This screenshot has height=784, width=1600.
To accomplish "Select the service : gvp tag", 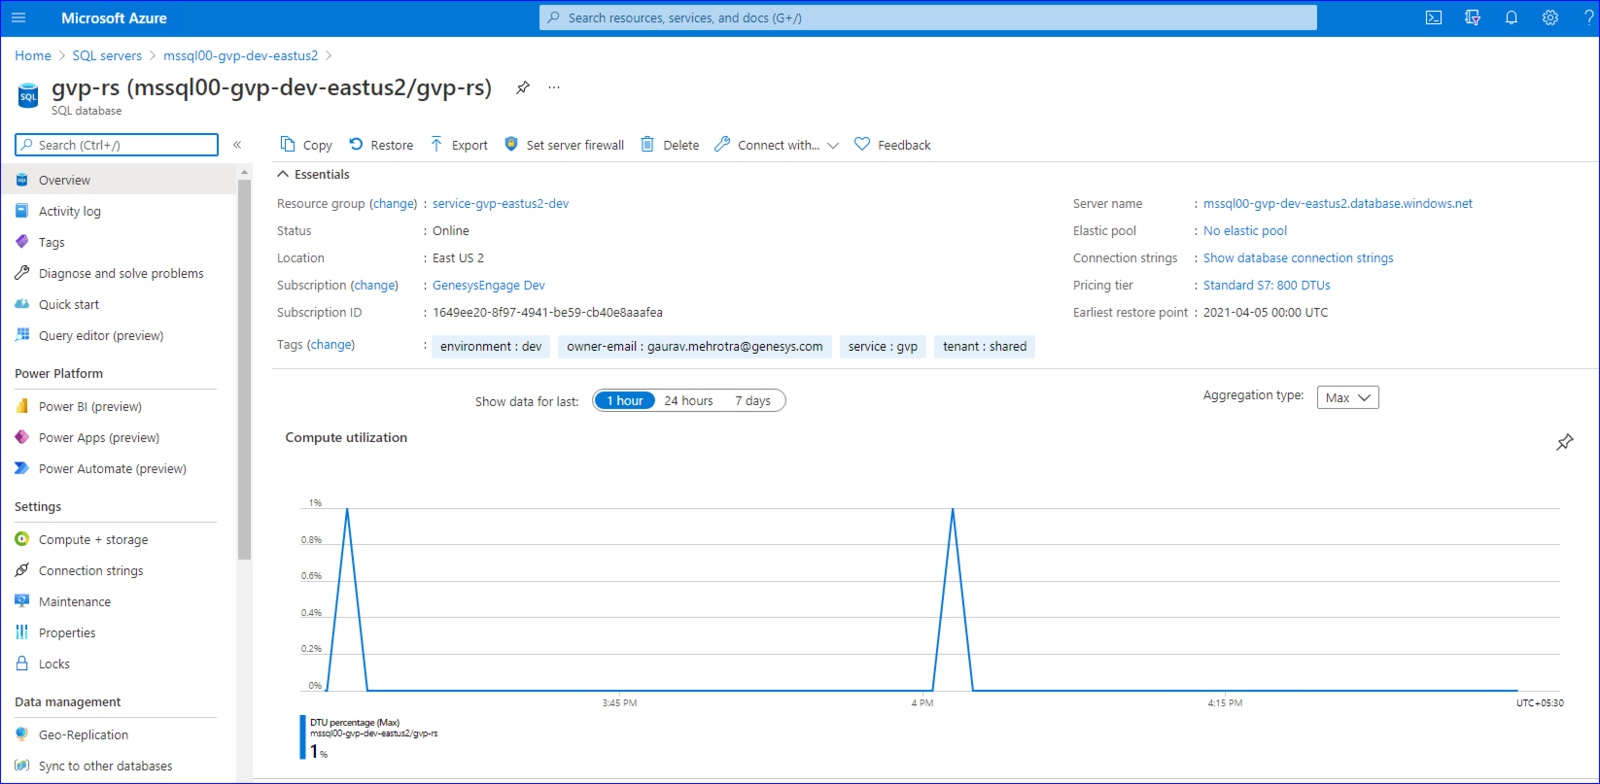I will click(x=883, y=347).
